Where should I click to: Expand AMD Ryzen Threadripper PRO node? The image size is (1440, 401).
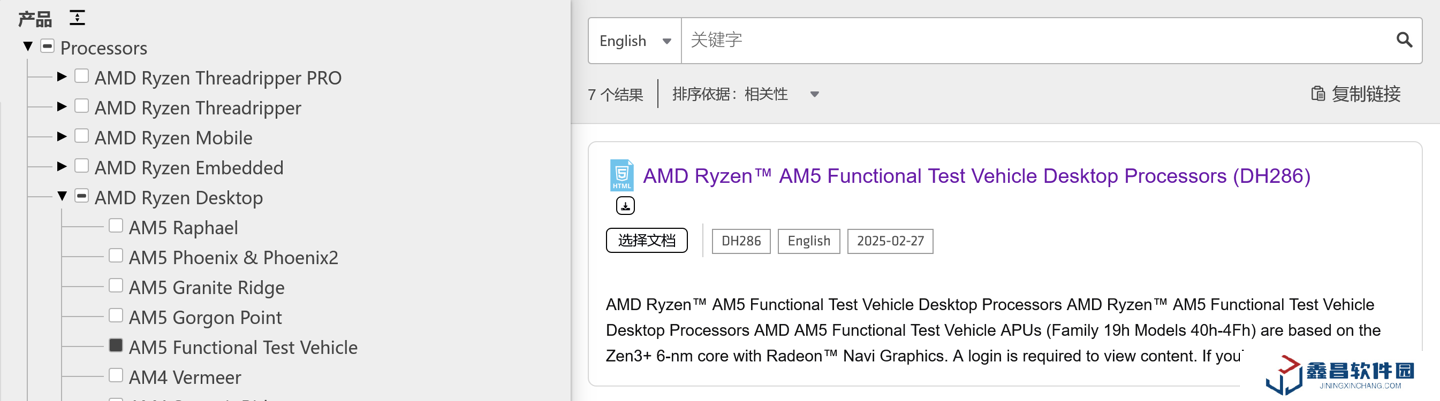click(62, 77)
